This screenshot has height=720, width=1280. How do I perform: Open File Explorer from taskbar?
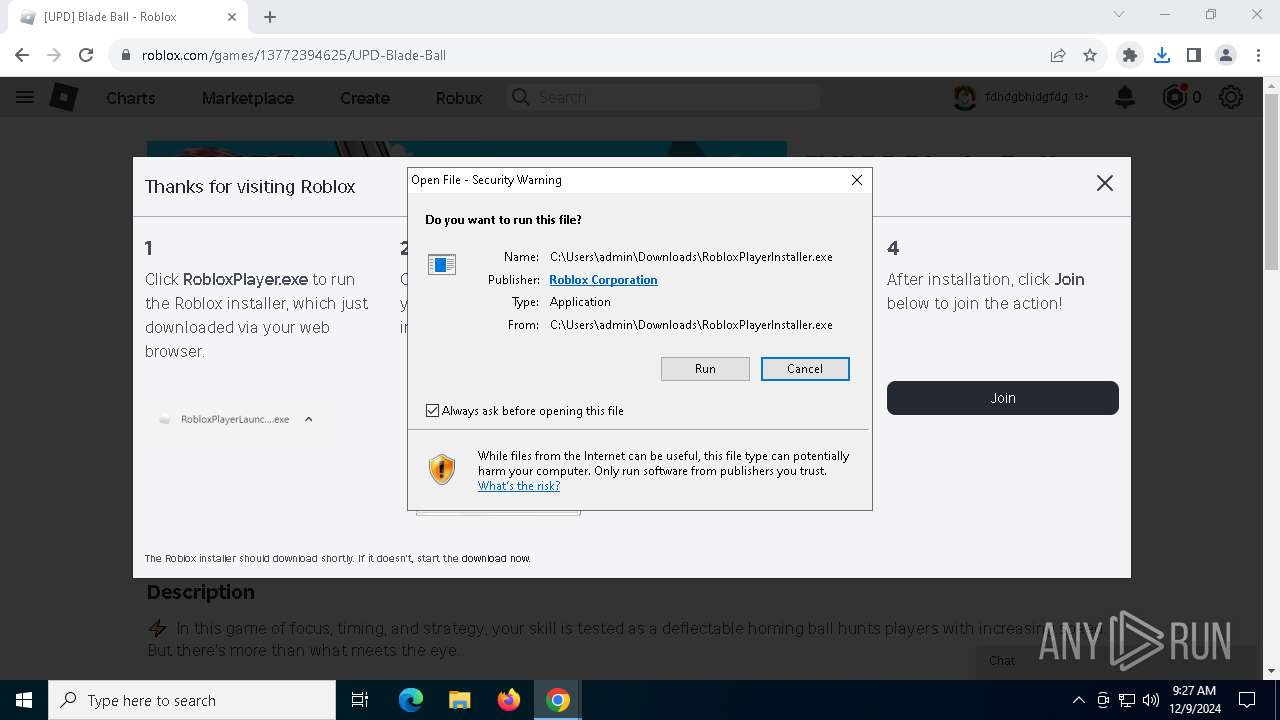click(459, 700)
